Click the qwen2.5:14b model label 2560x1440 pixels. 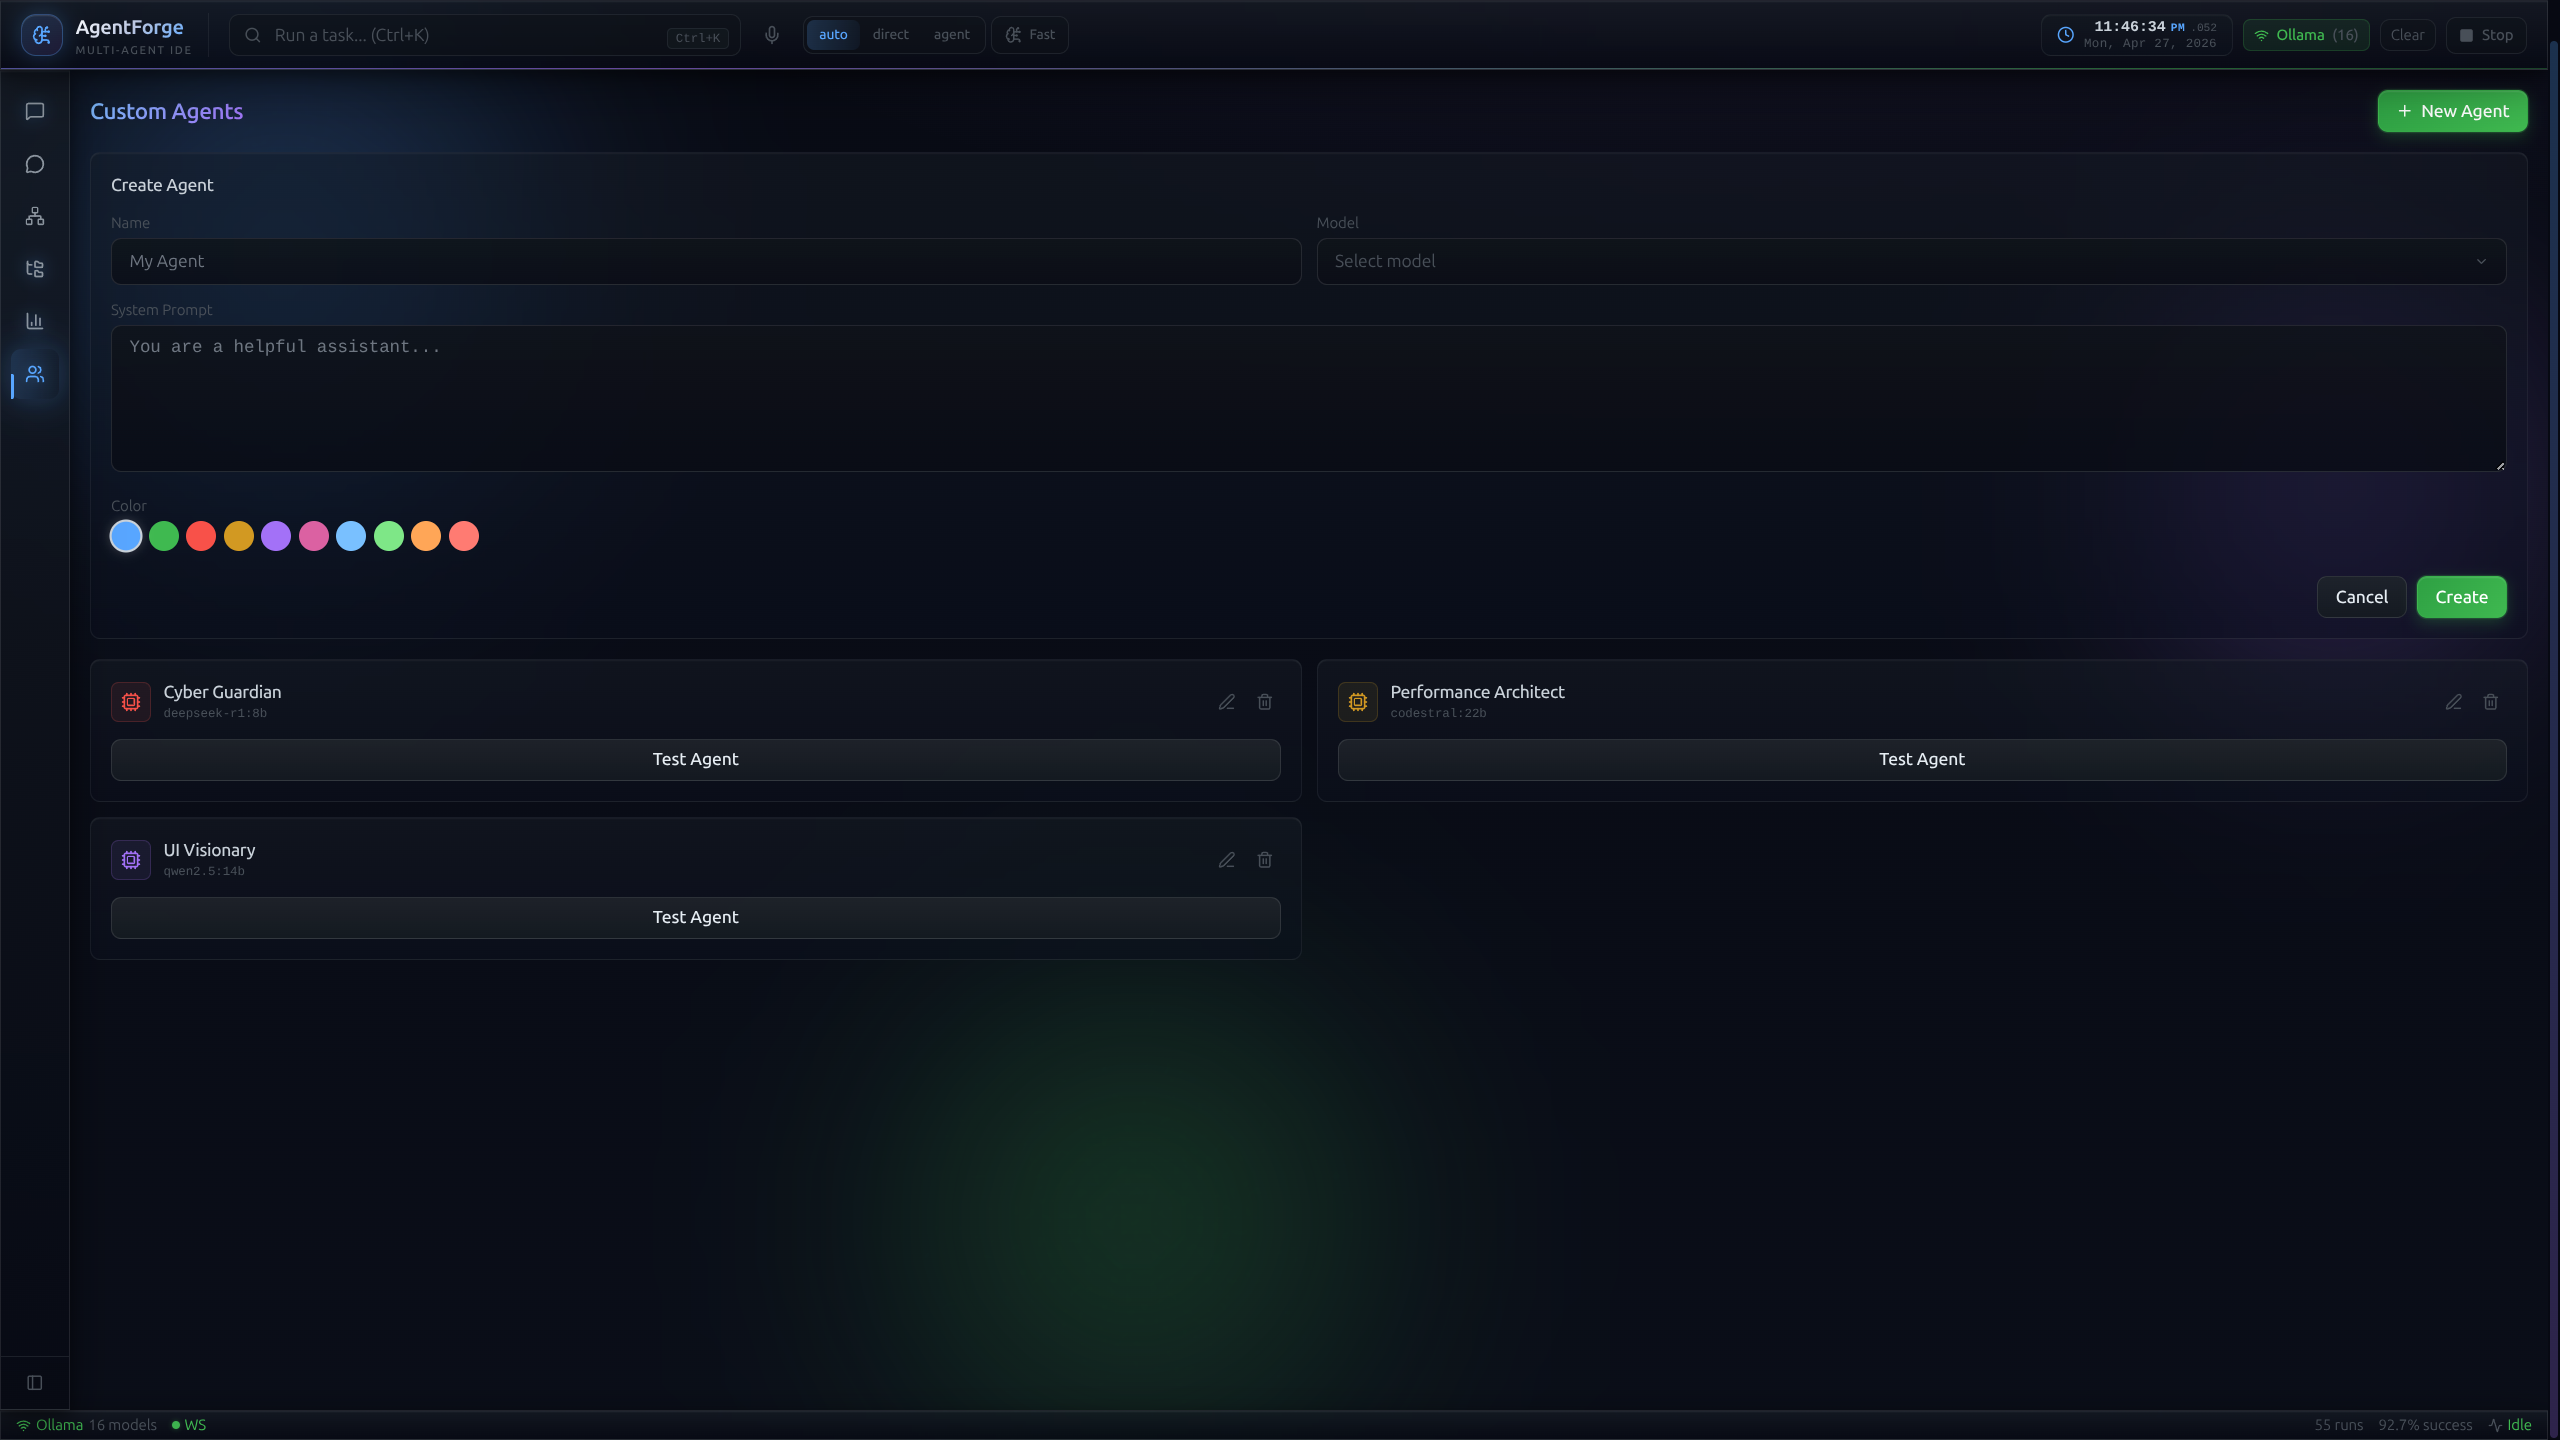204,871
